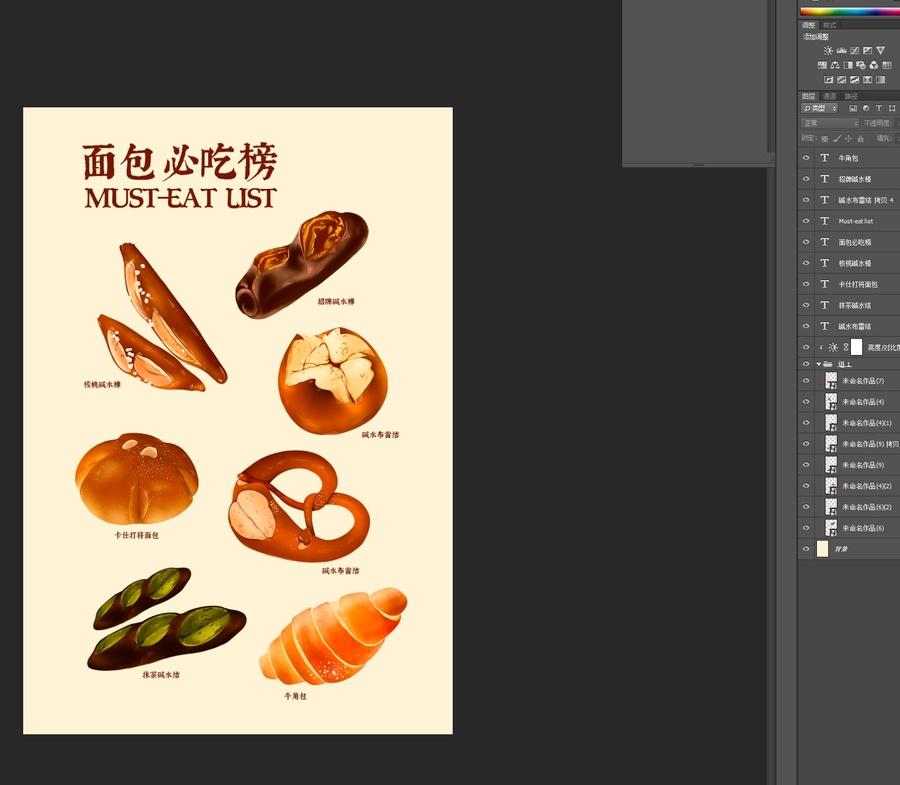The image size is (900, 785).
Task: Pick a color from the spectrum bar
Action: point(850,11)
